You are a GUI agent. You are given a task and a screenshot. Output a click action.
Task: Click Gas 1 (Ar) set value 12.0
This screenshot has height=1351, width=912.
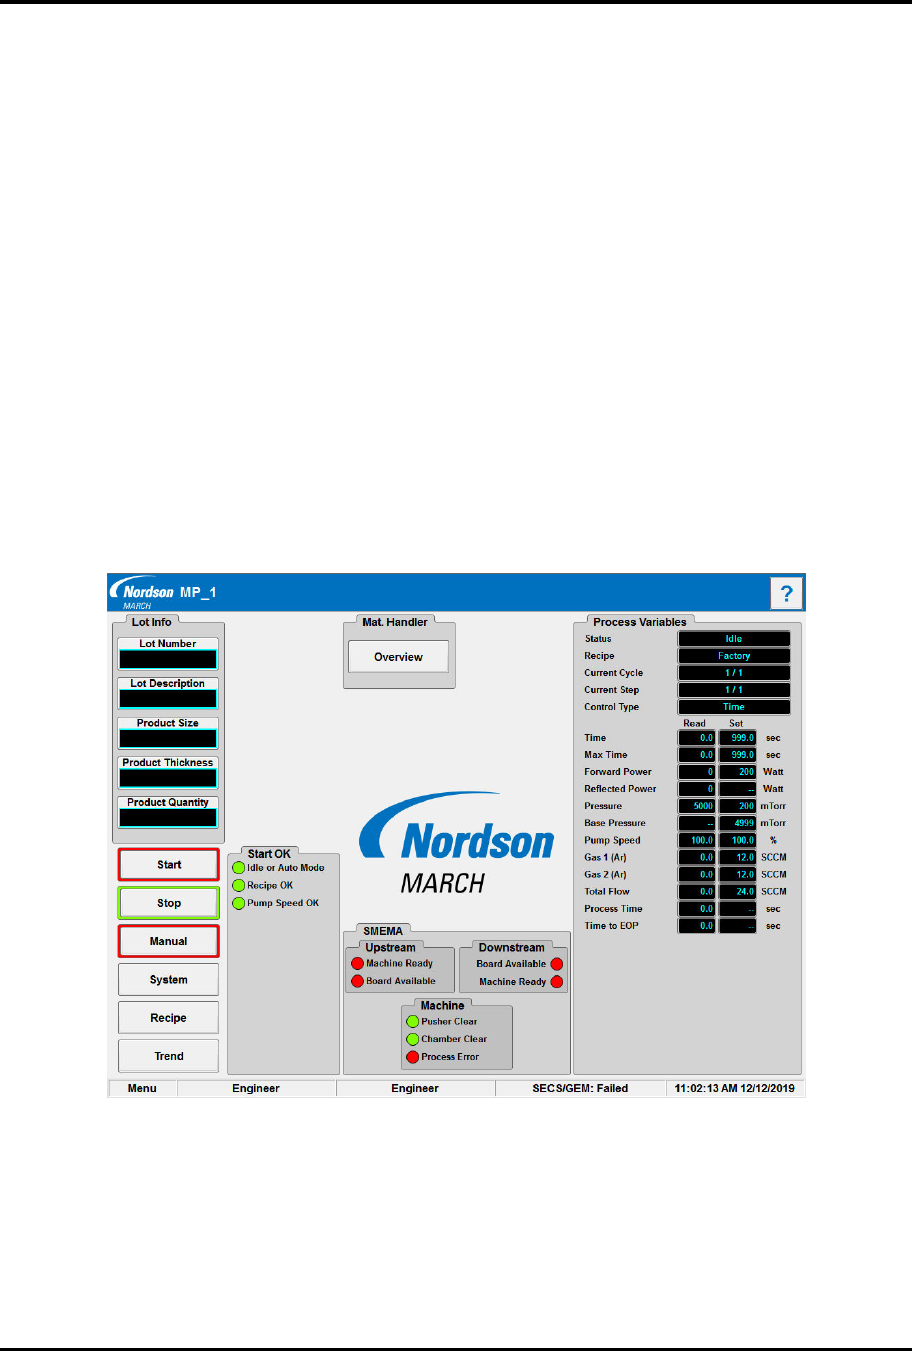pyautogui.click(x=738, y=857)
